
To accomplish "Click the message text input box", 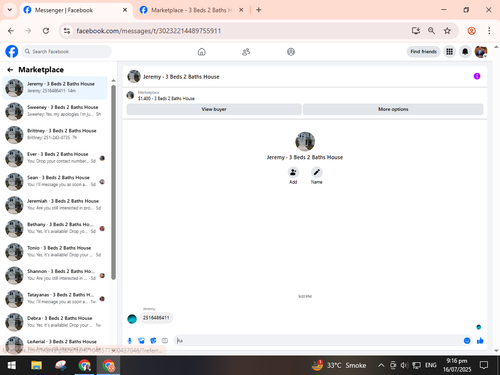I will (317, 341).
